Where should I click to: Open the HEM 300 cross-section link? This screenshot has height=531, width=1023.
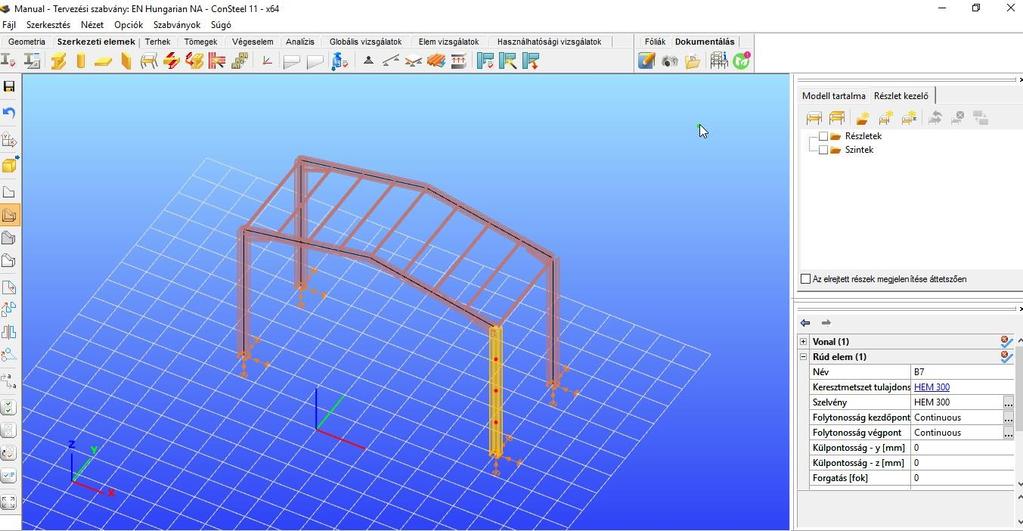[x=932, y=387]
